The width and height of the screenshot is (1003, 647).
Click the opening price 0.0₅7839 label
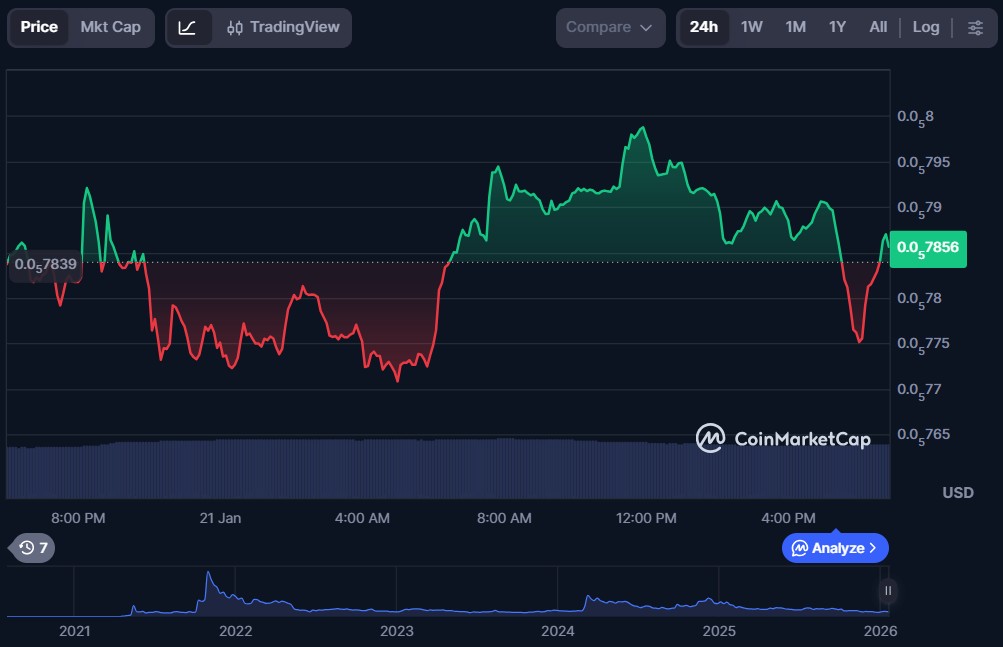point(45,263)
